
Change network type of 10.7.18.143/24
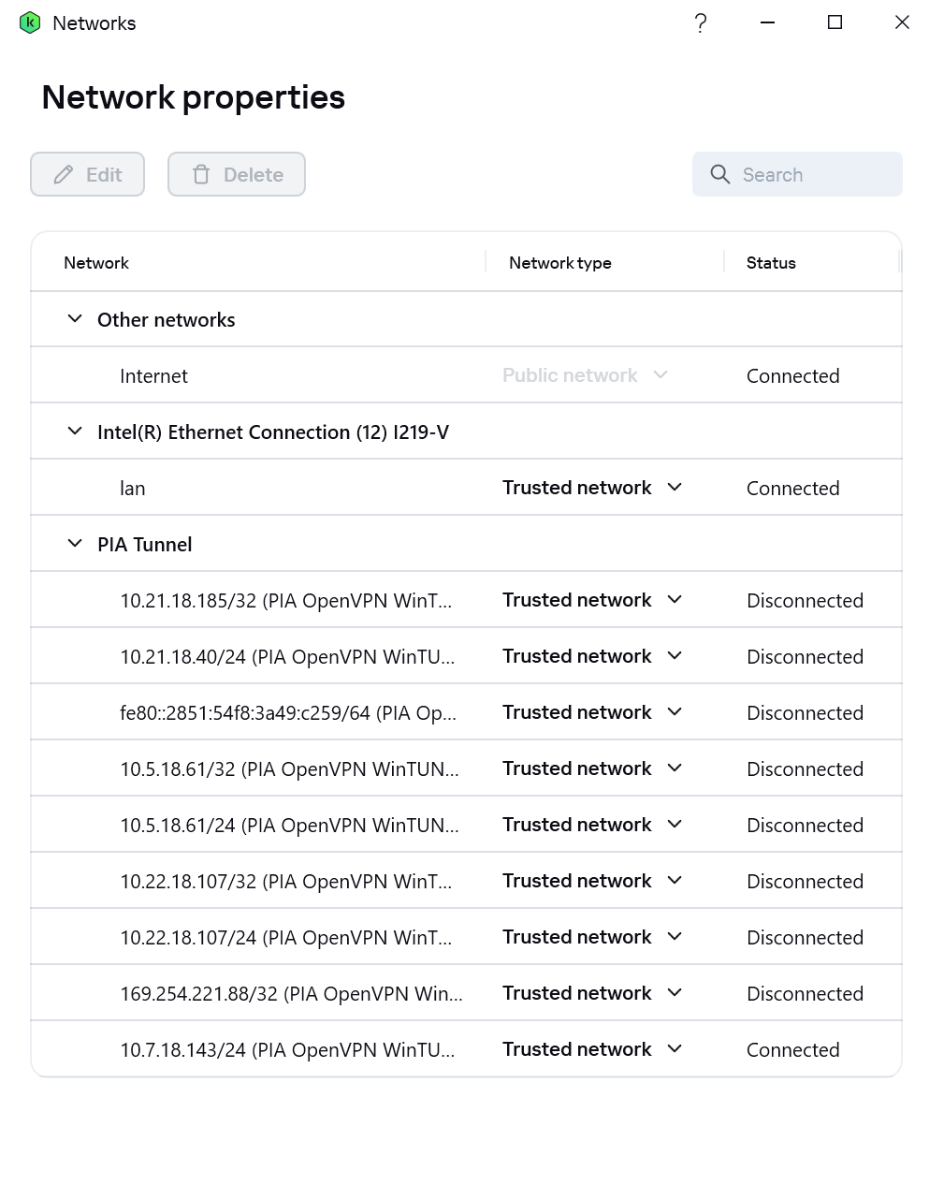pos(592,1049)
